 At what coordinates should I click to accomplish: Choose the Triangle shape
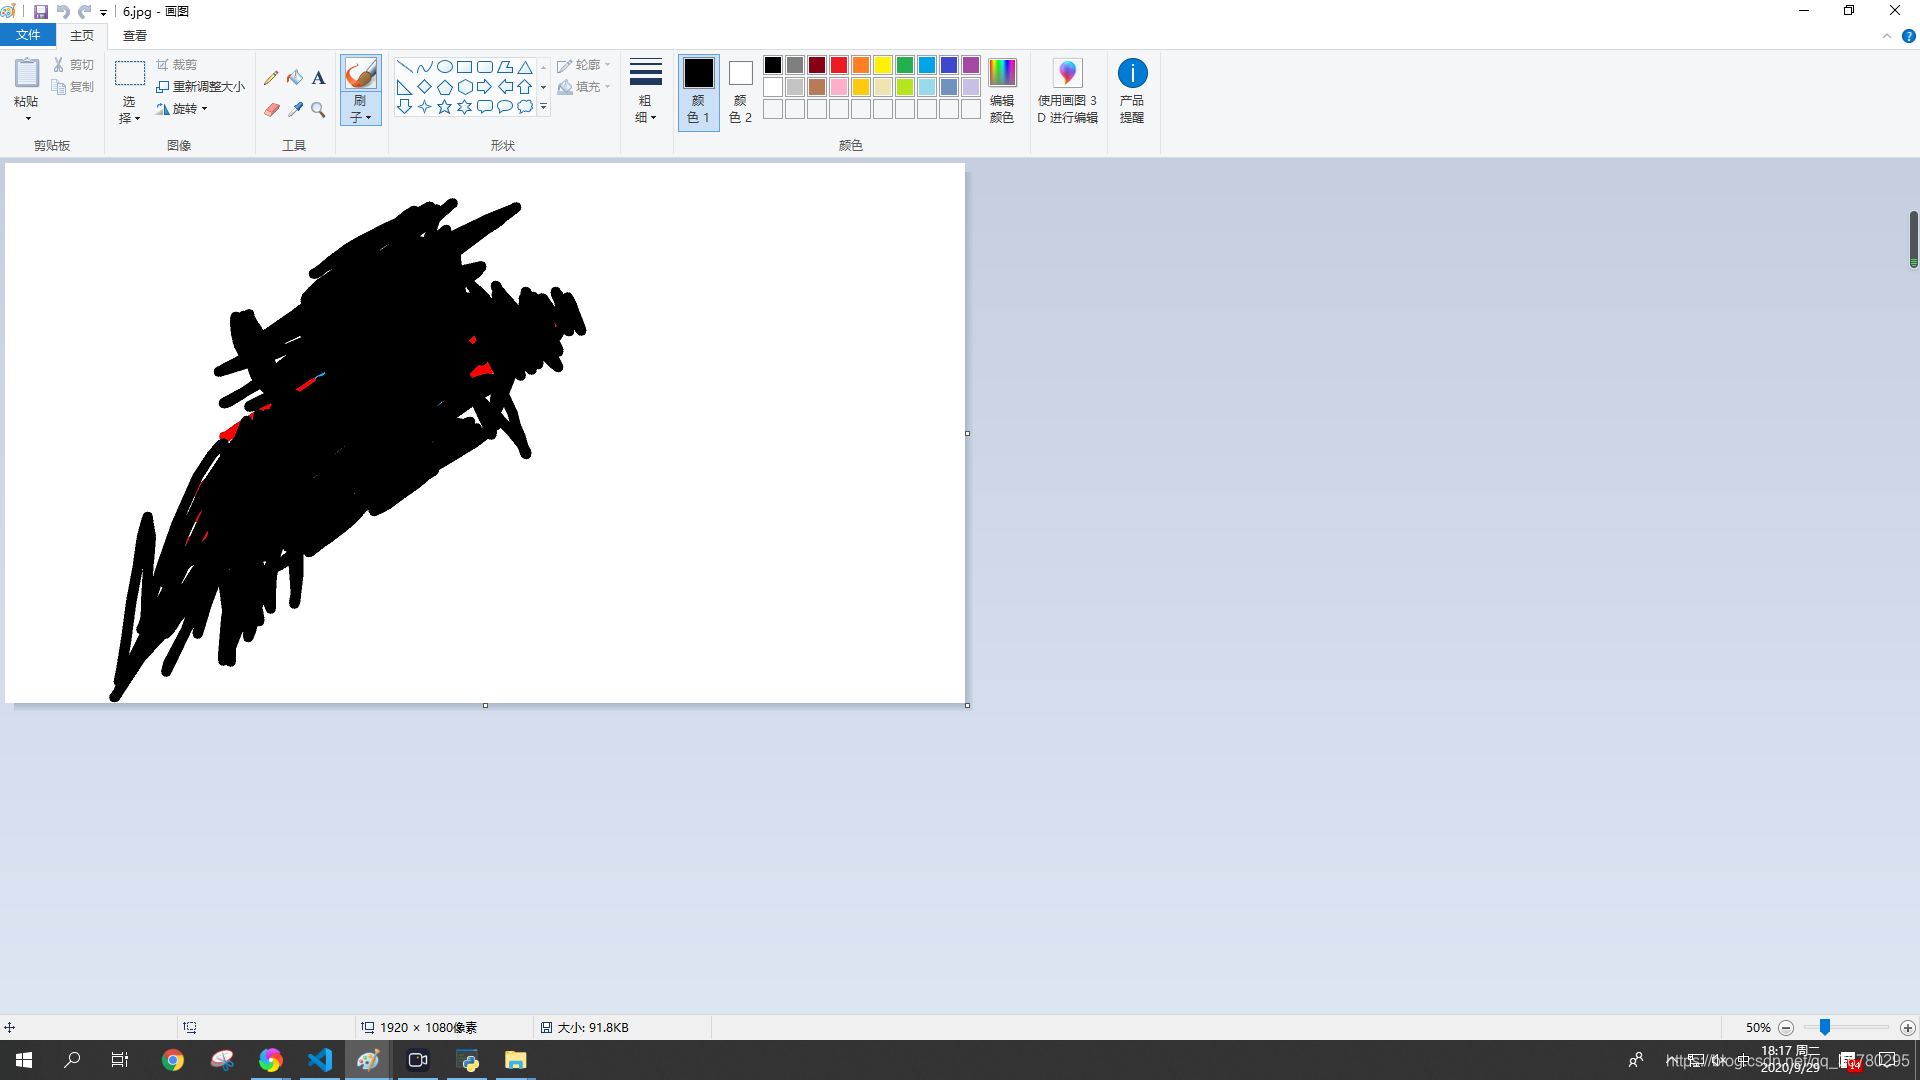tap(525, 67)
